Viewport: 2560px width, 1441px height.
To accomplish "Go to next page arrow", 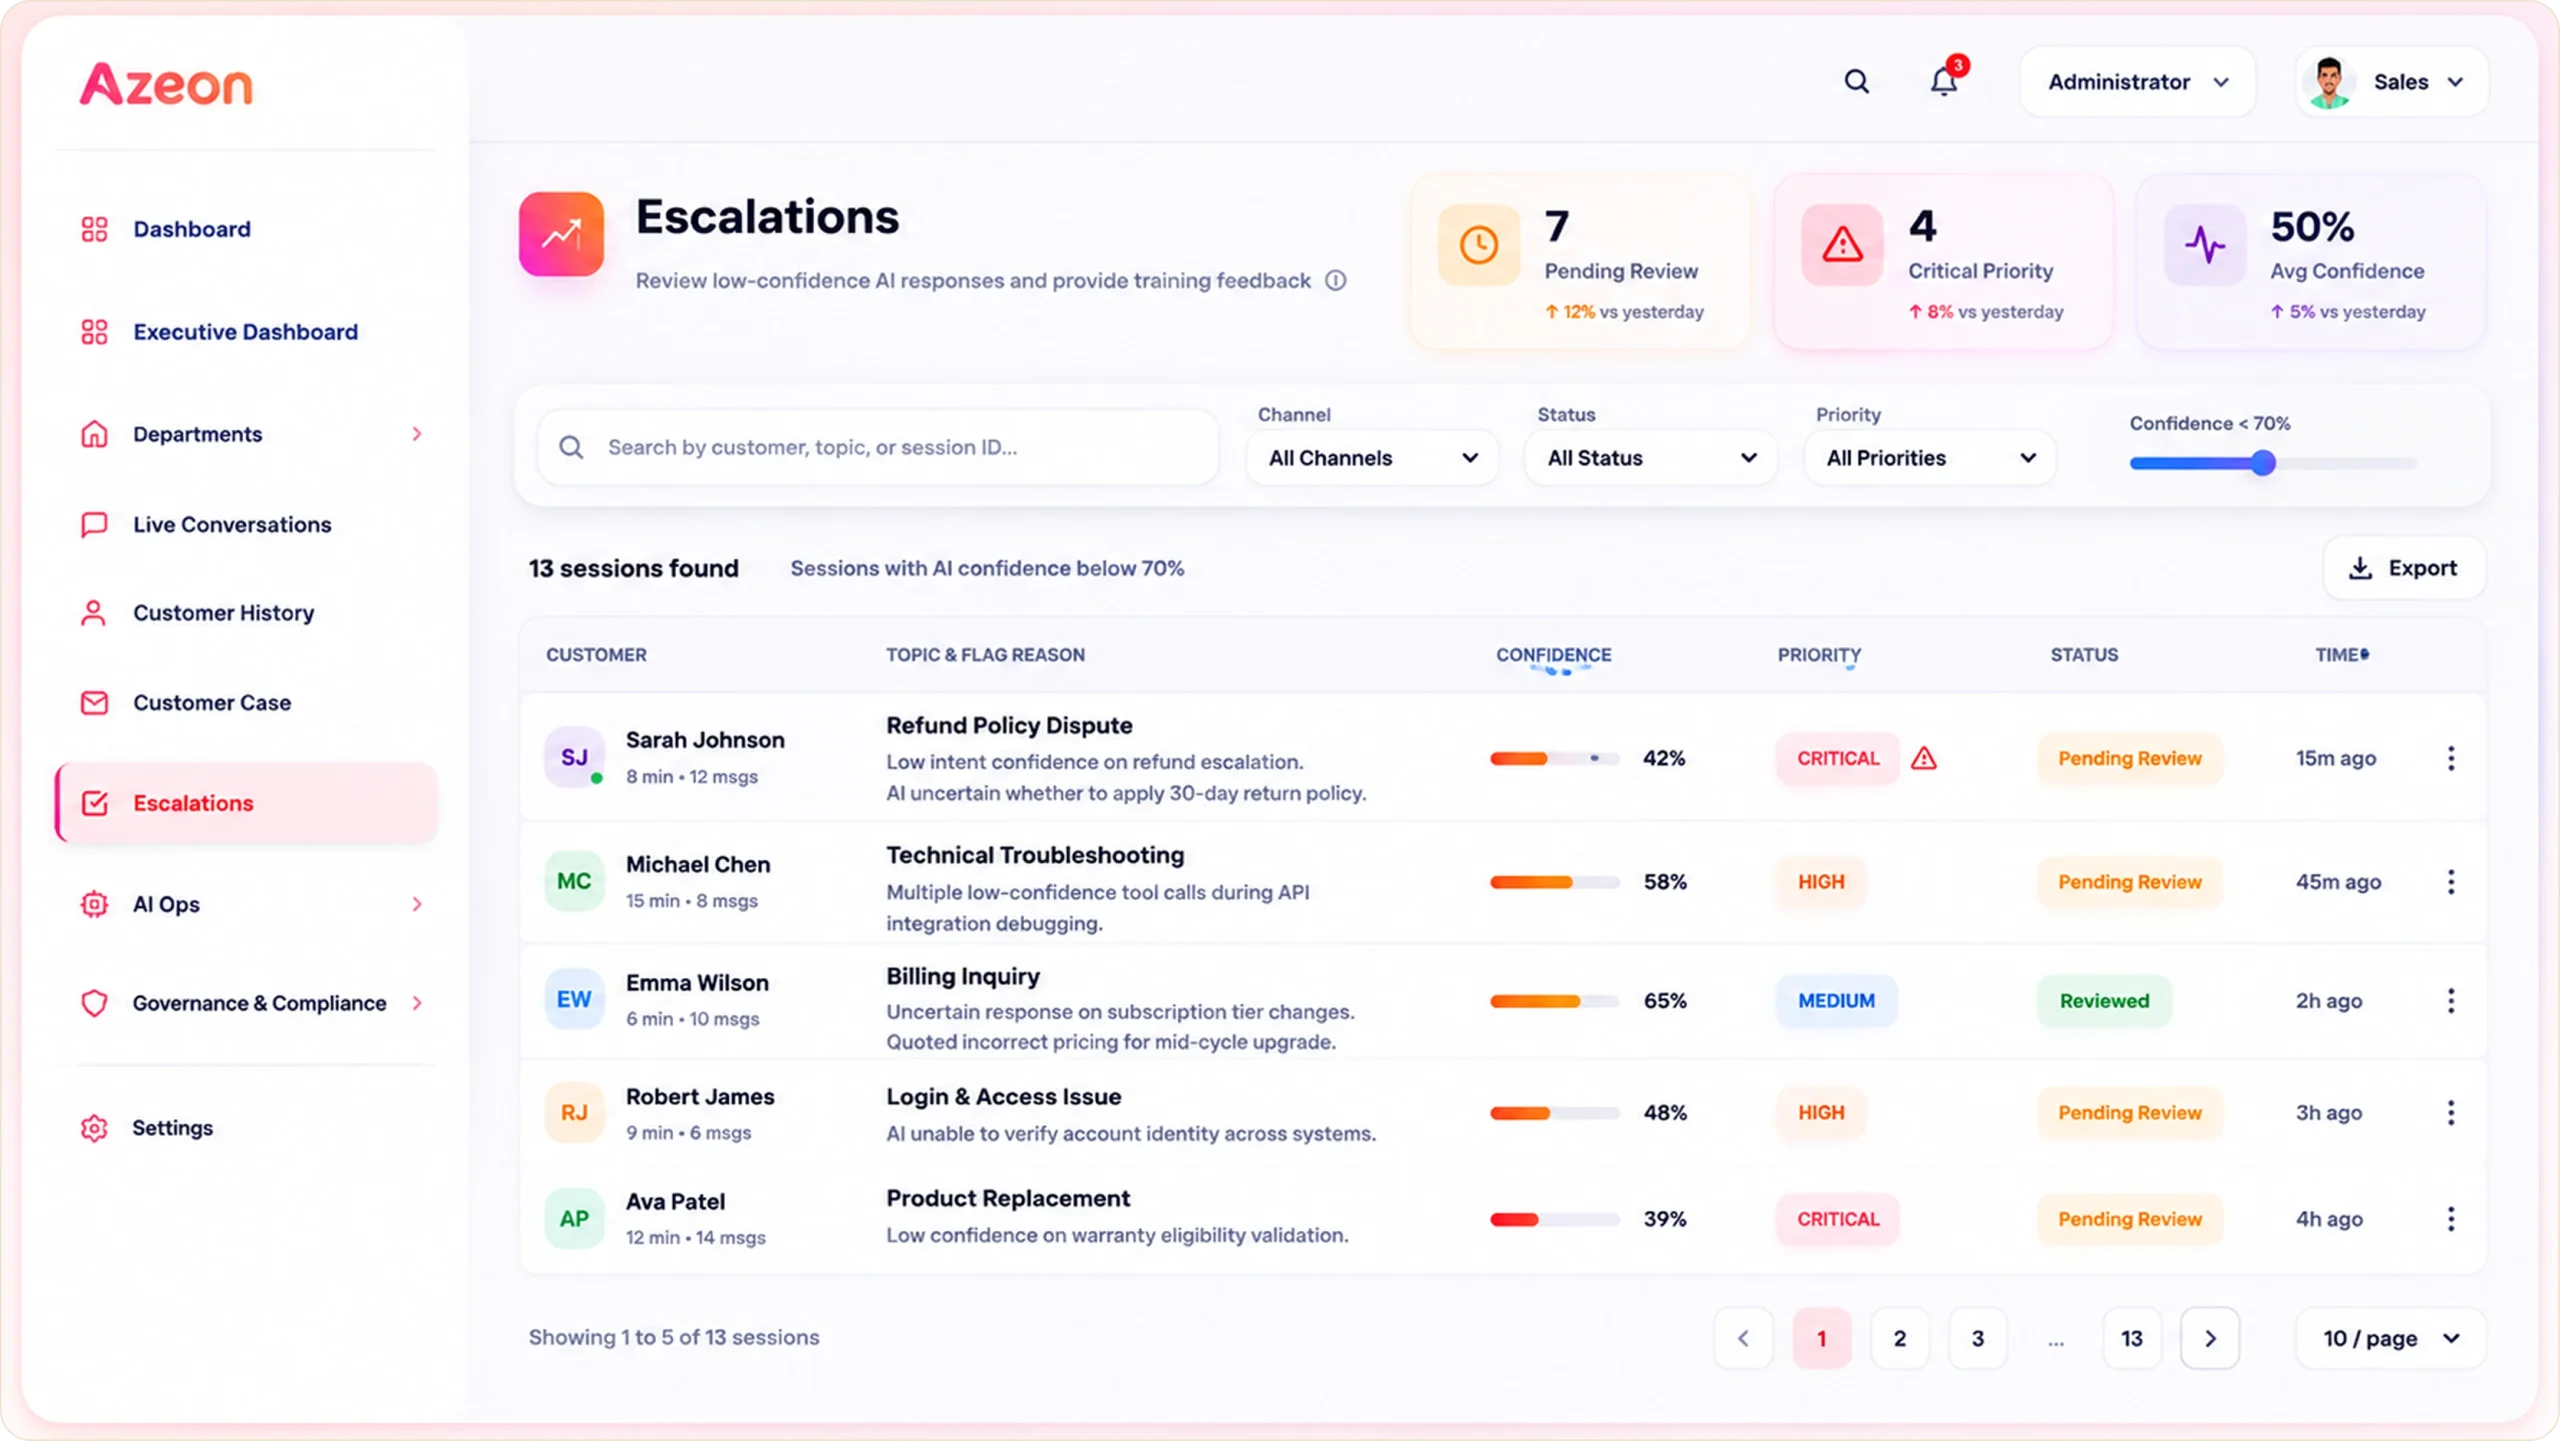I will pos(2210,1338).
